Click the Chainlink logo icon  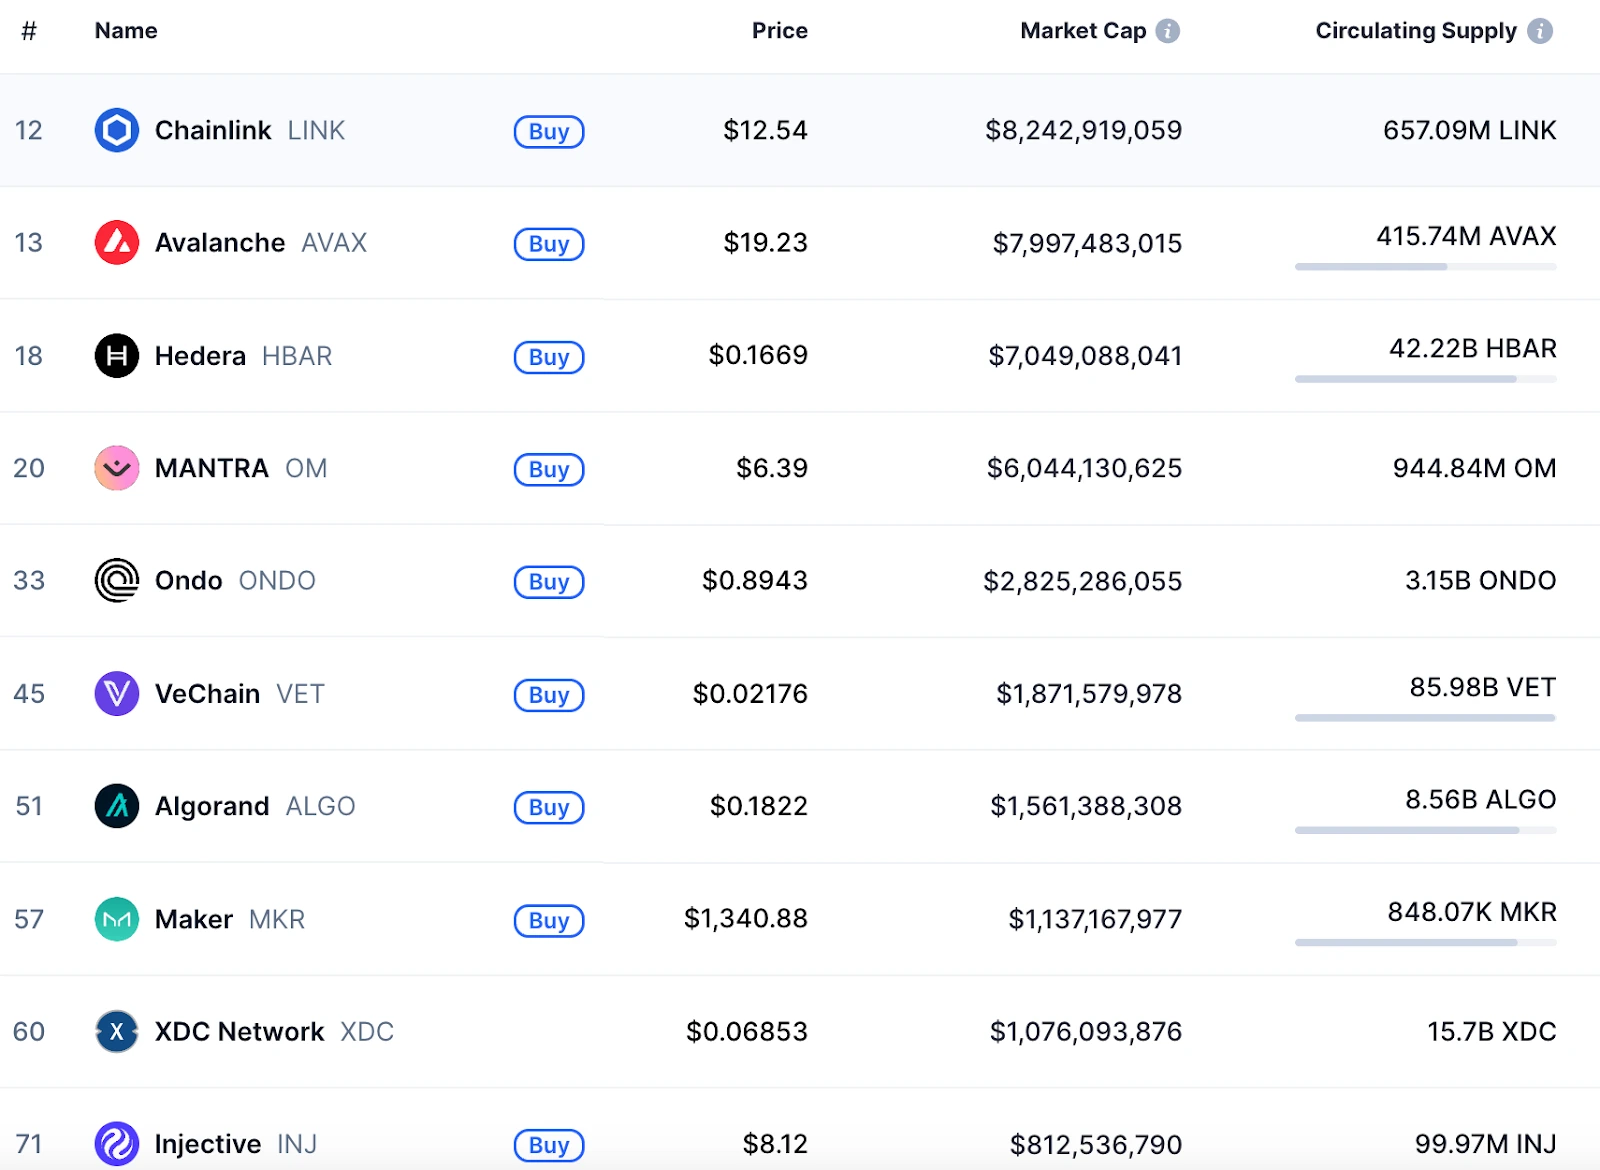(117, 130)
